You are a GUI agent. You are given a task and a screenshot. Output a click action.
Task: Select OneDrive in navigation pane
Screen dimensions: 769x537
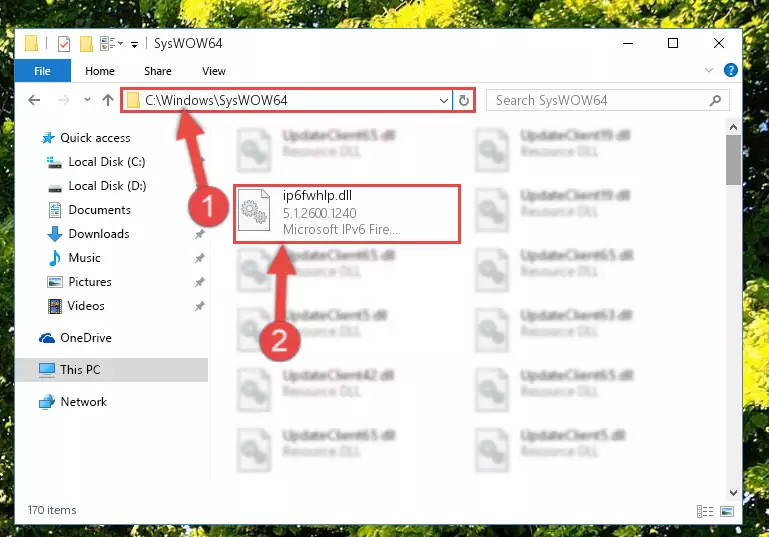pos(85,338)
